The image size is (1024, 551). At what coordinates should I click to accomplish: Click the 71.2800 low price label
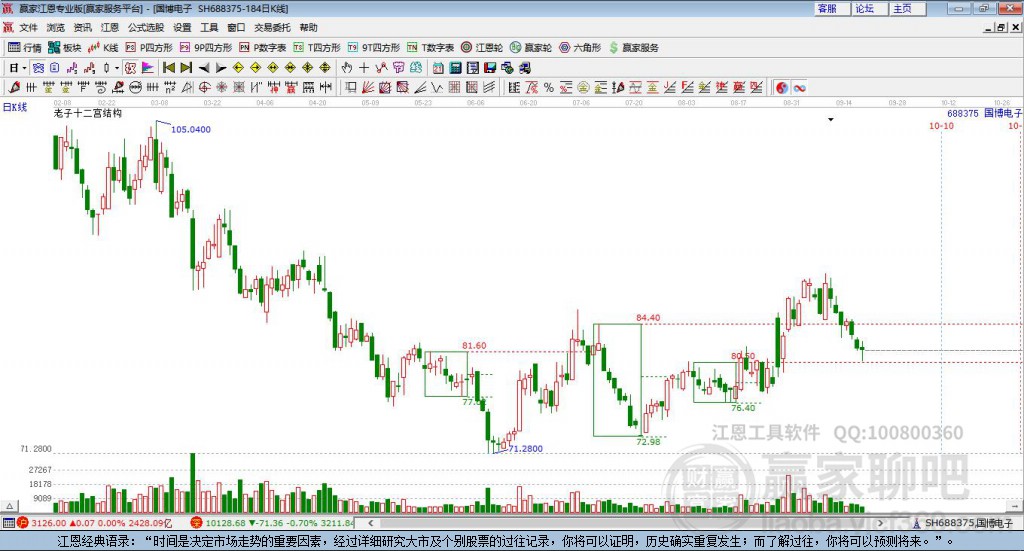(526, 449)
